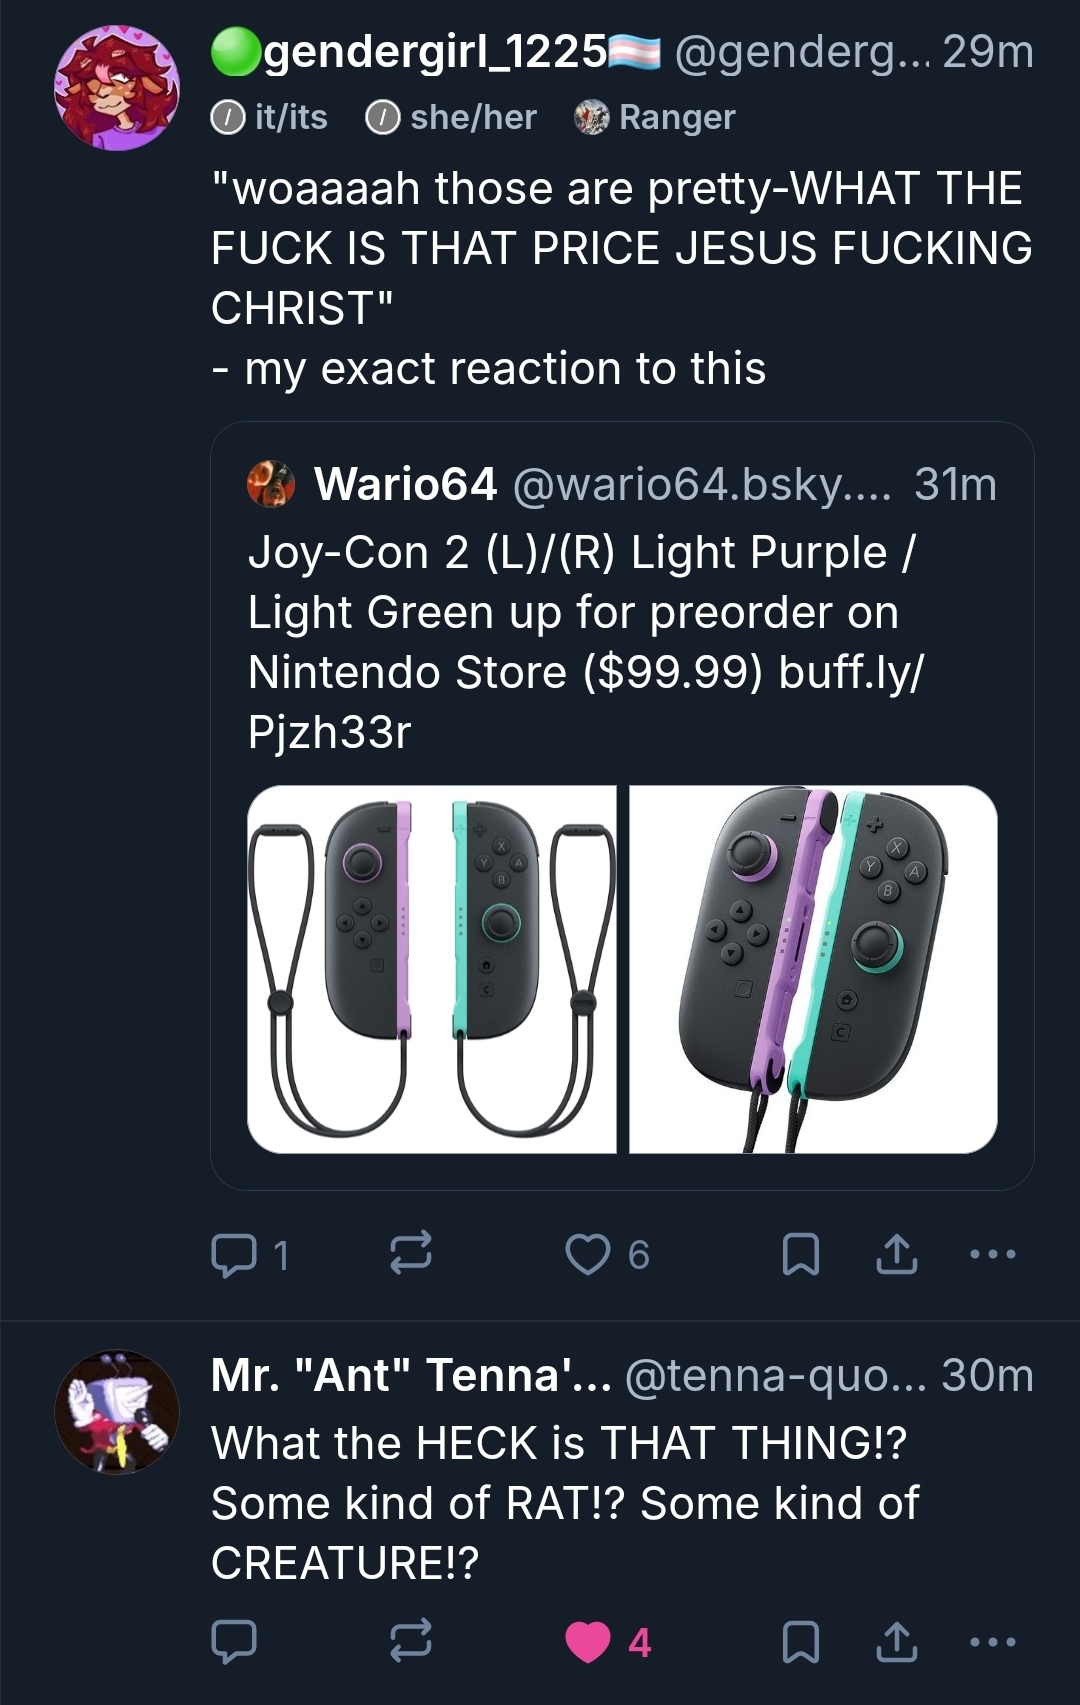The width and height of the screenshot is (1080, 1705).
Task: Repost gendergirl_1225's quote post
Action: click(410, 1253)
